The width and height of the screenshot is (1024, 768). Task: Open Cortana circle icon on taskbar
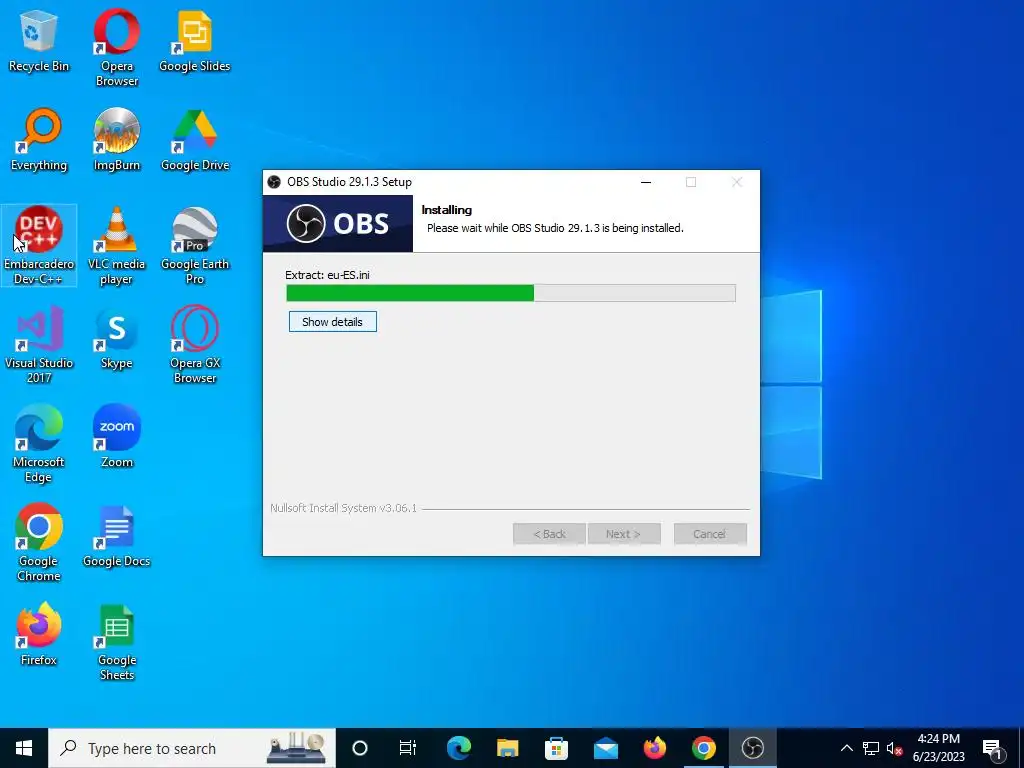(x=360, y=748)
